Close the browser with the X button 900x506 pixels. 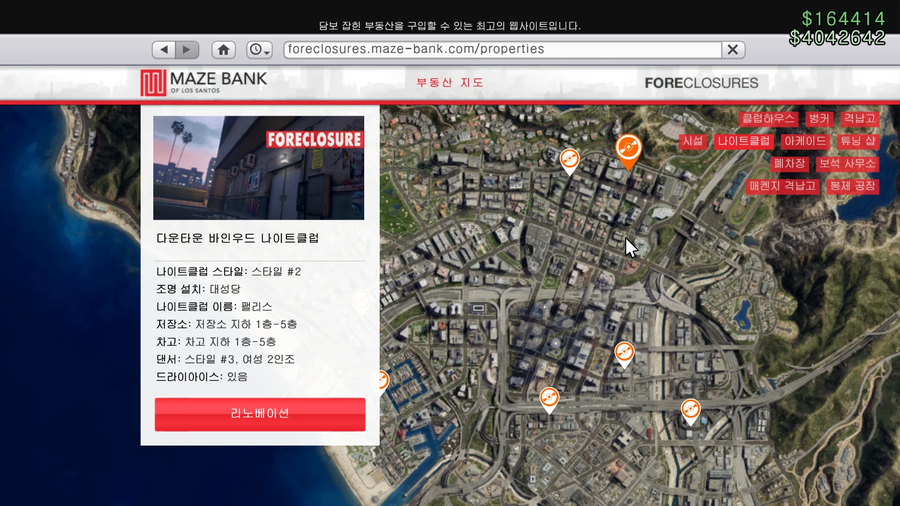(x=733, y=49)
